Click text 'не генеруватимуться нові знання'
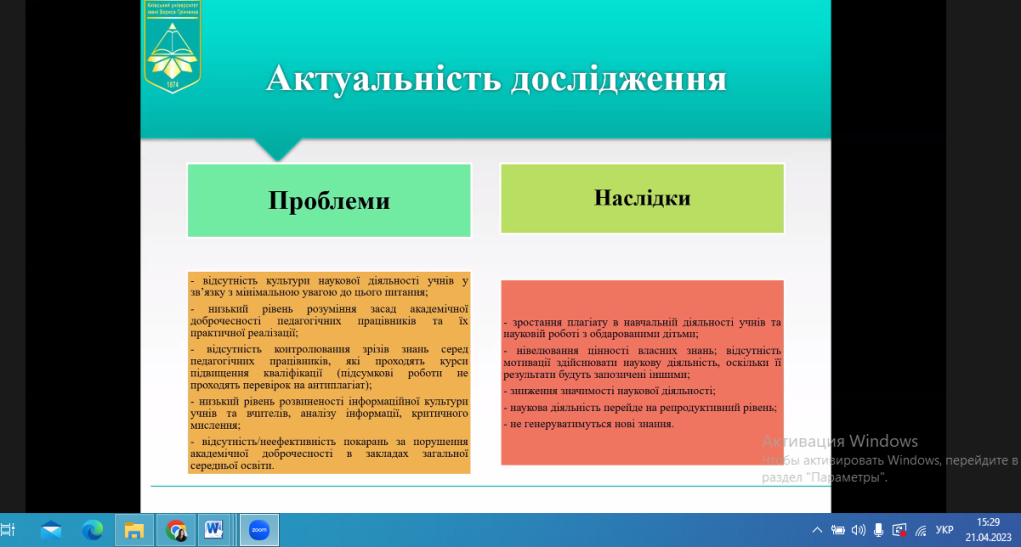1021x547 pixels. tap(591, 424)
